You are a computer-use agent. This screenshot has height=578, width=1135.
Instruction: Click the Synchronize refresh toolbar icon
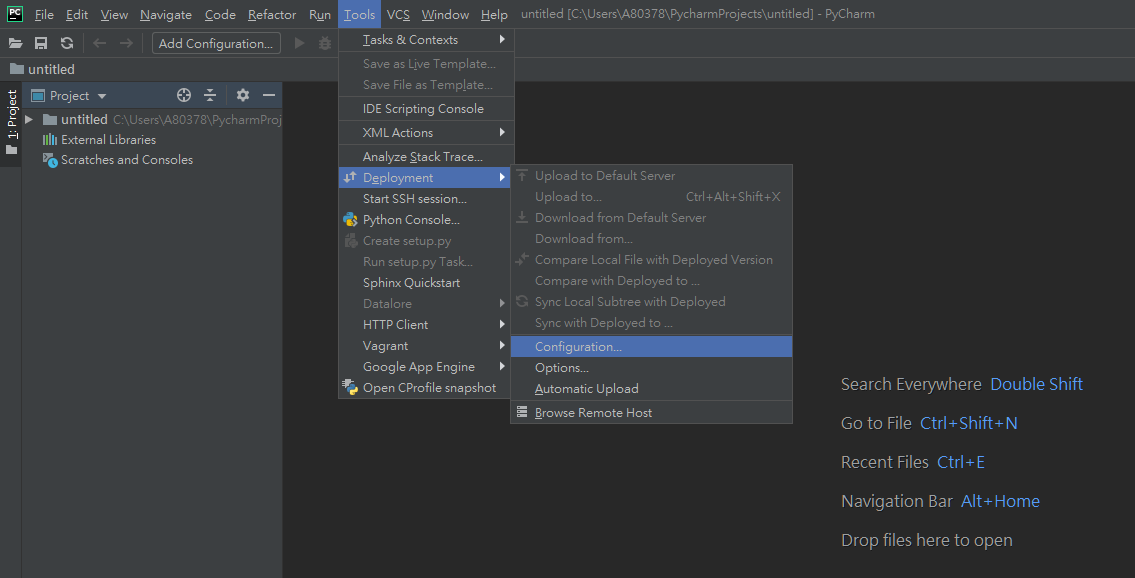(67, 43)
